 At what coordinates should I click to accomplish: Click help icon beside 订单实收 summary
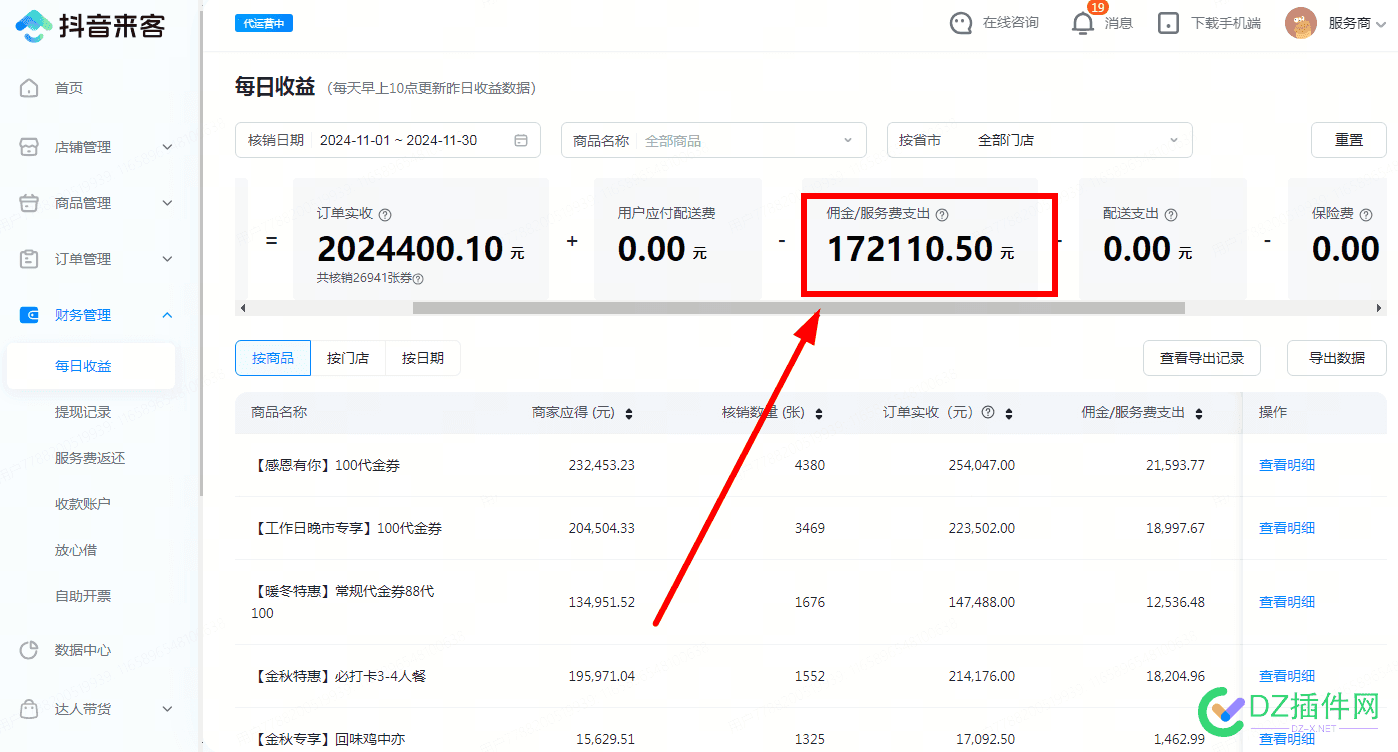click(x=385, y=214)
